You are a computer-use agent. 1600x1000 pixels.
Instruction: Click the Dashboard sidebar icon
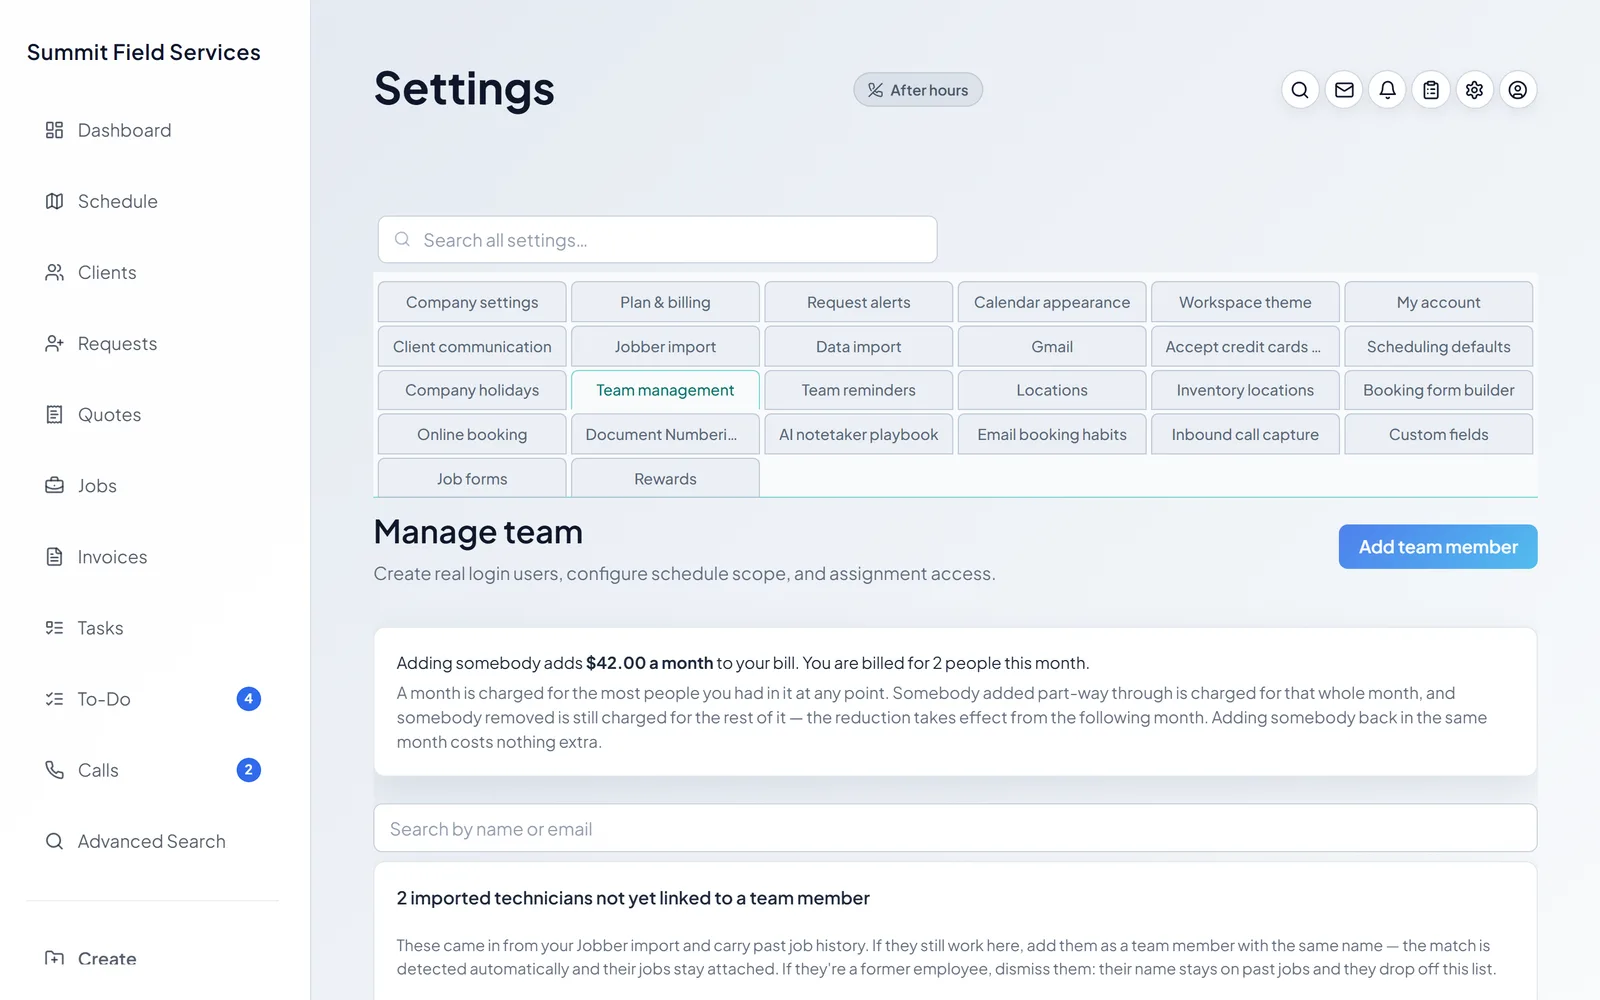pyautogui.click(x=55, y=130)
